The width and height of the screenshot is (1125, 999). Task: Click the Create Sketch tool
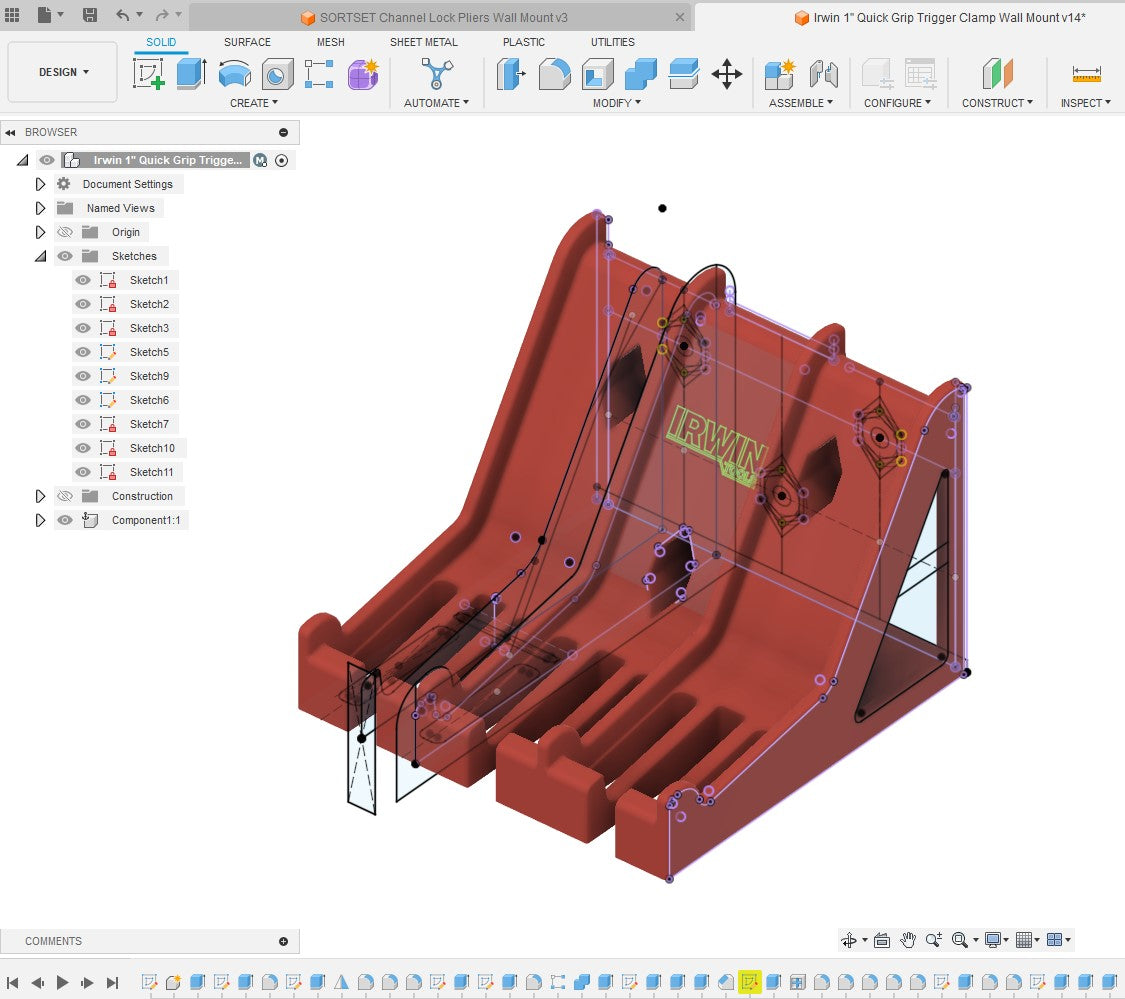point(148,74)
